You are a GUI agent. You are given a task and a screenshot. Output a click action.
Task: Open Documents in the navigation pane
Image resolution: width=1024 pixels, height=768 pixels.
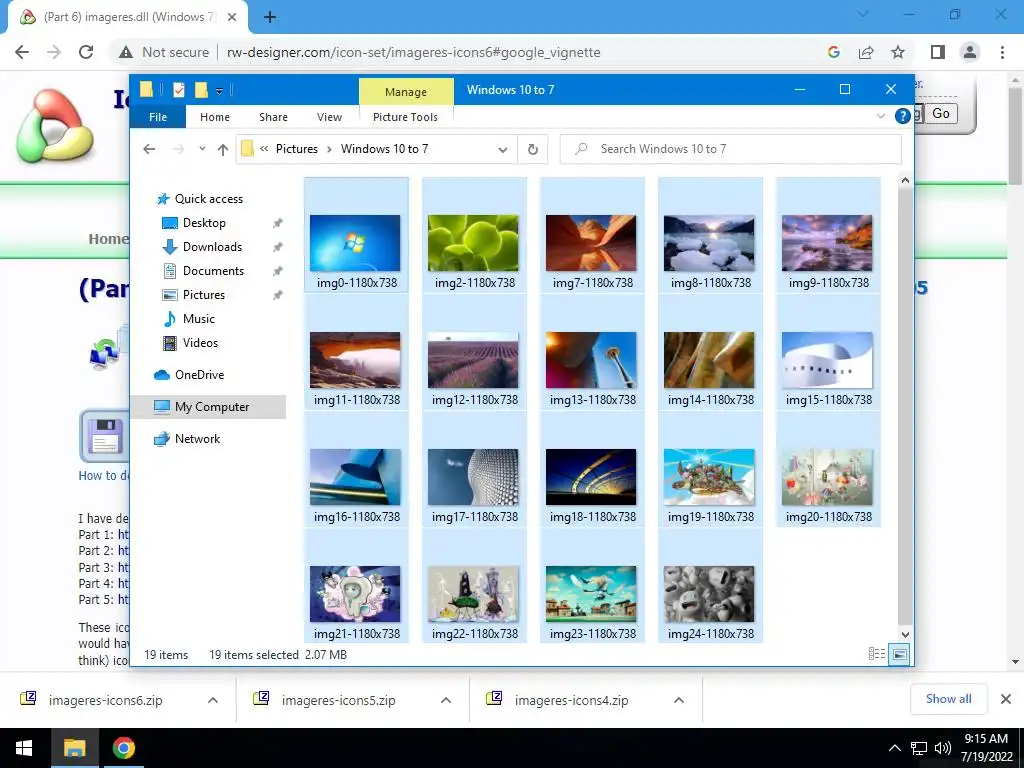pos(213,270)
